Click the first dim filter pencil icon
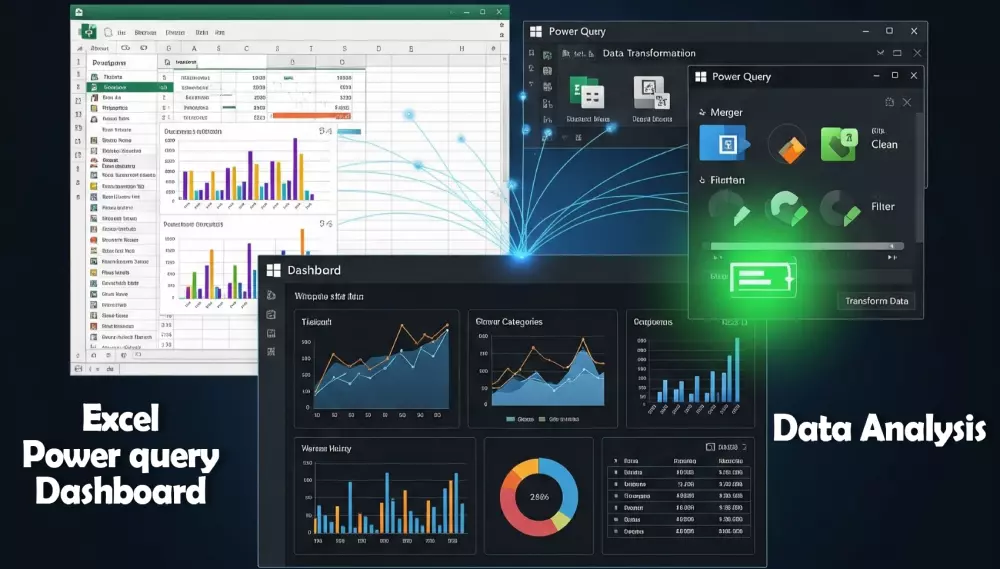1000x569 pixels. [730, 209]
